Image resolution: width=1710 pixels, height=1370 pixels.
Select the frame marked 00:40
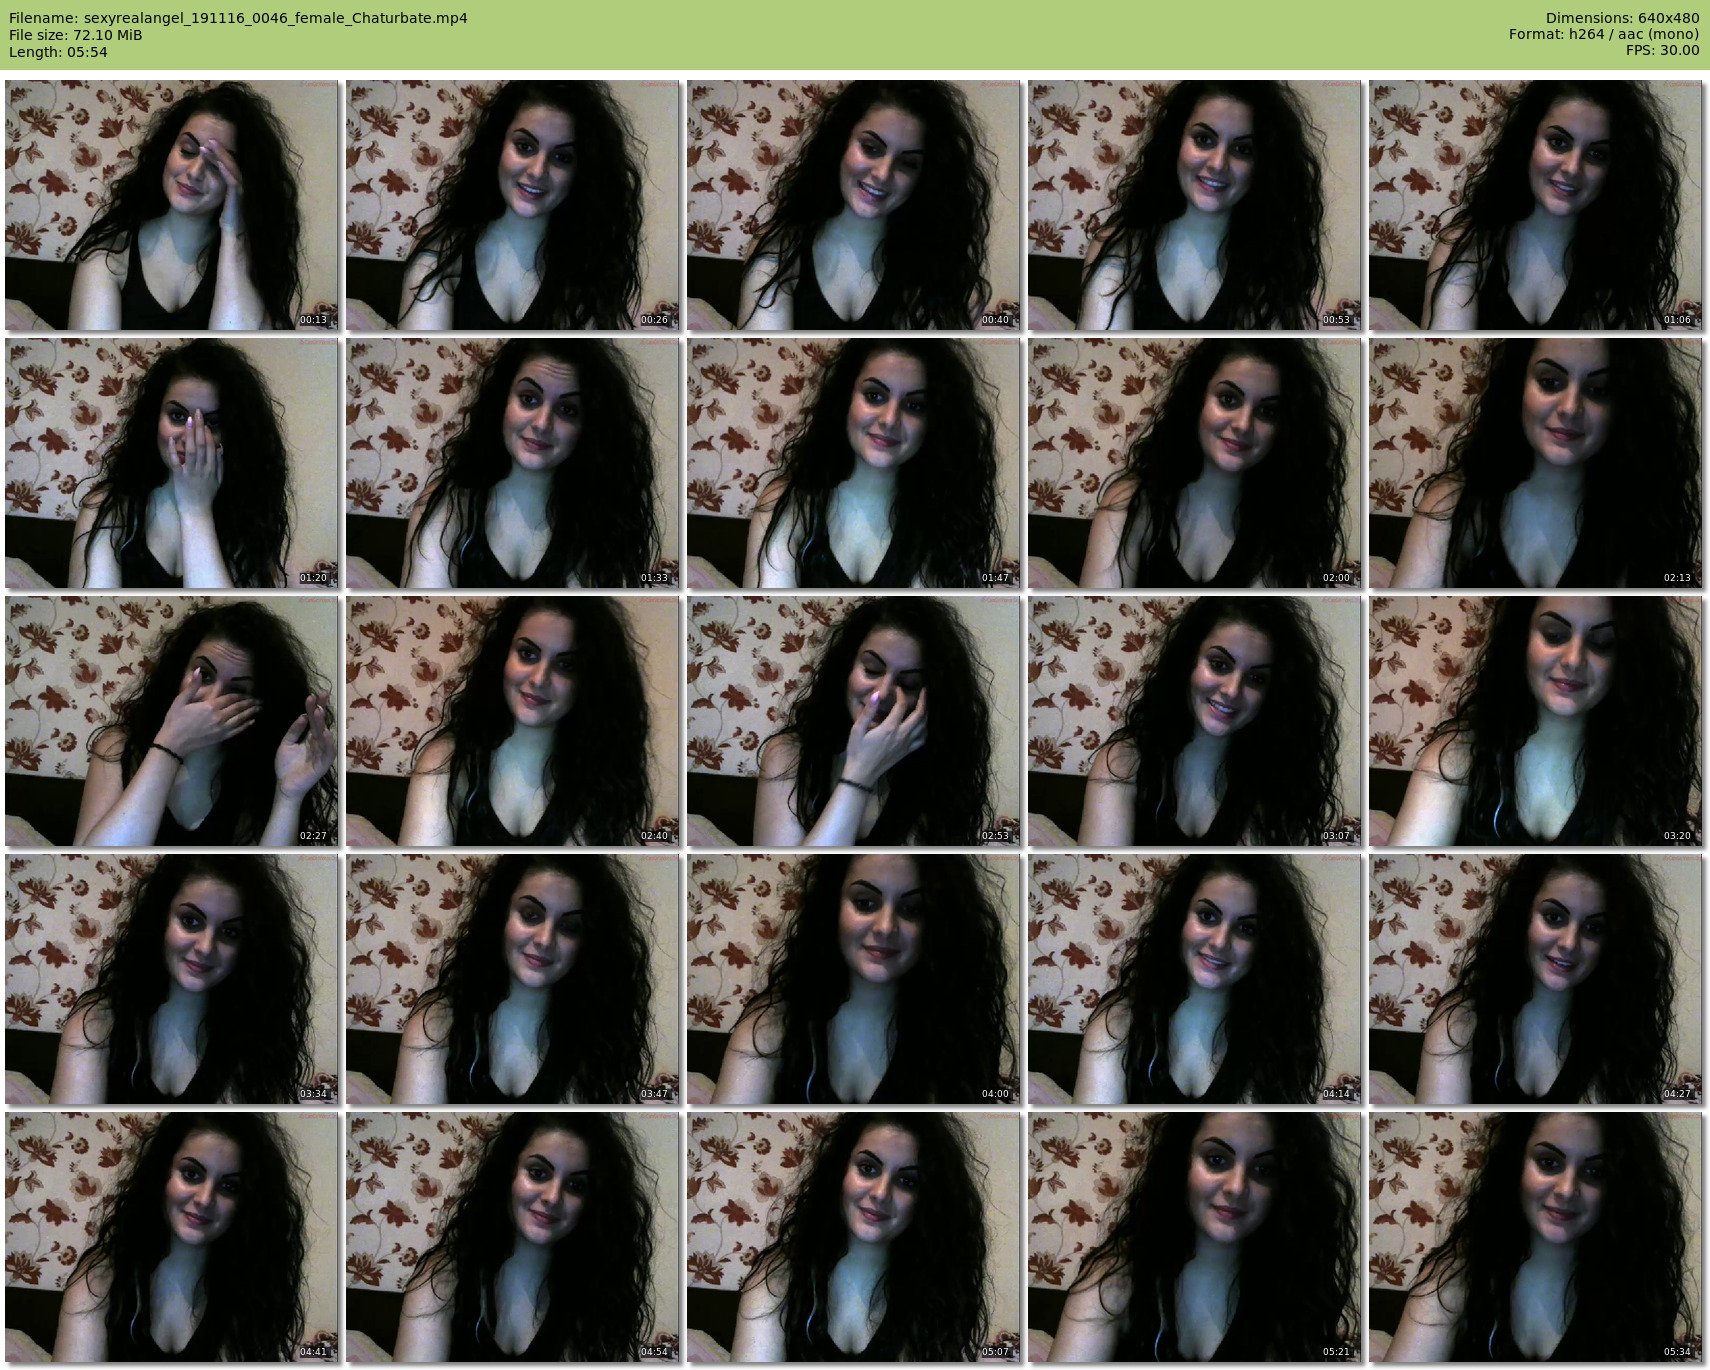coord(853,205)
